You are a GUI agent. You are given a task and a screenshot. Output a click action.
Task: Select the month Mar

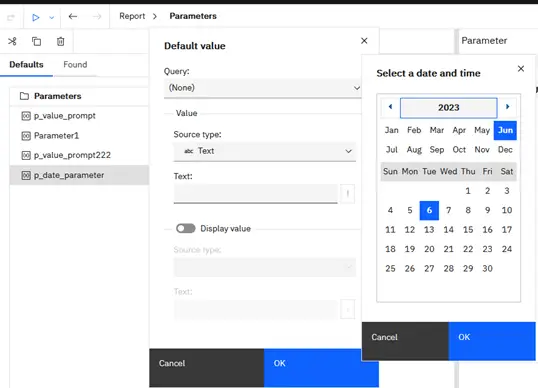(437, 130)
